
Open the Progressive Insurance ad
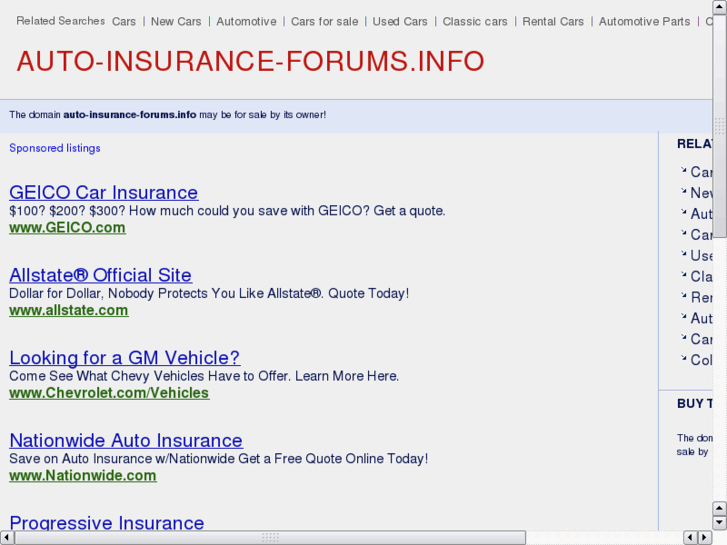(x=107, y=522)
